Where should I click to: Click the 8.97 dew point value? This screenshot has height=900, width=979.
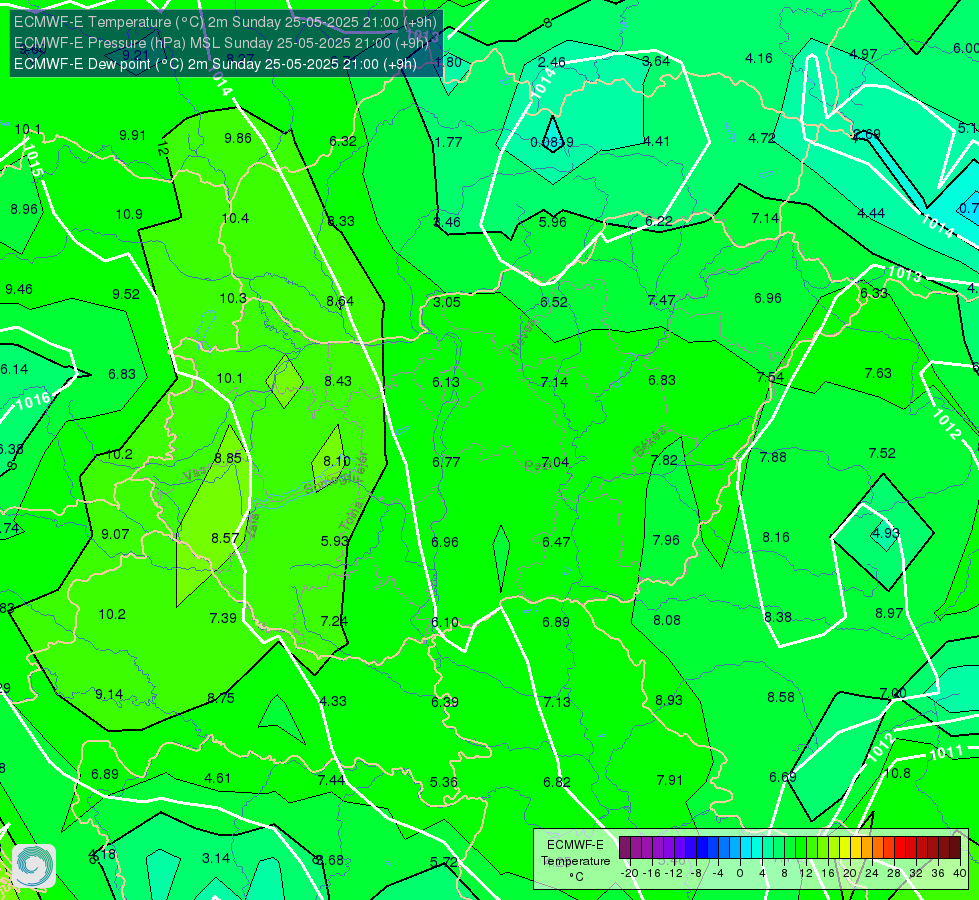(x=889, y=613)
